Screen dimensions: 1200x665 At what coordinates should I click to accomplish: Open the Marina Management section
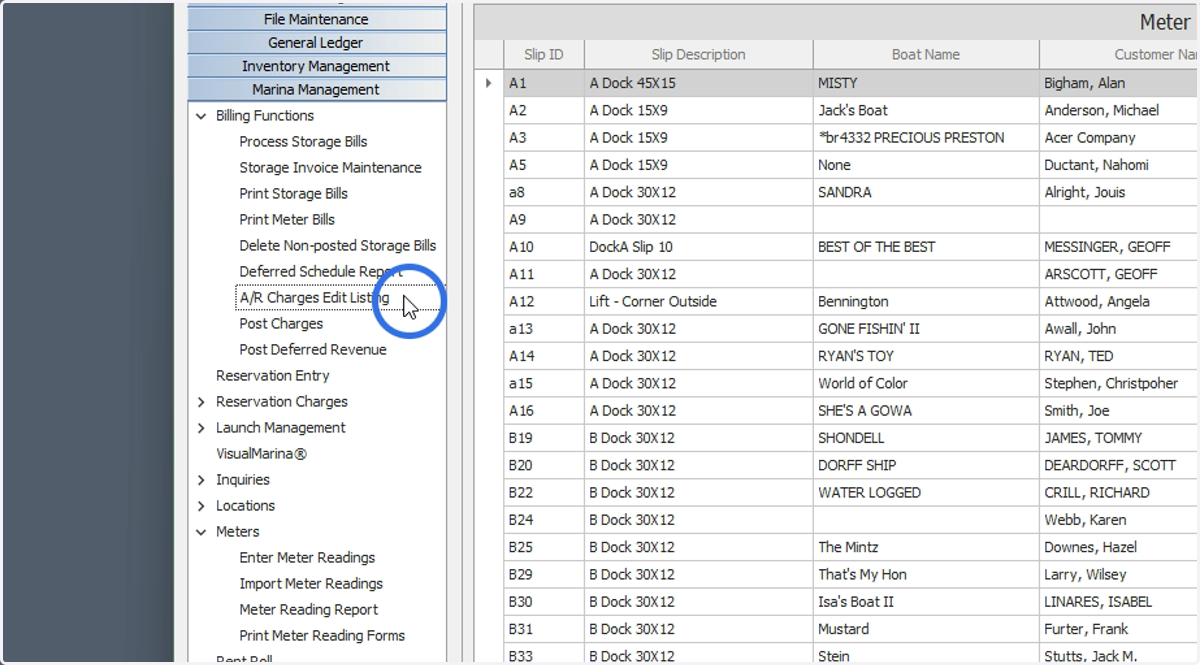(316, 89)
